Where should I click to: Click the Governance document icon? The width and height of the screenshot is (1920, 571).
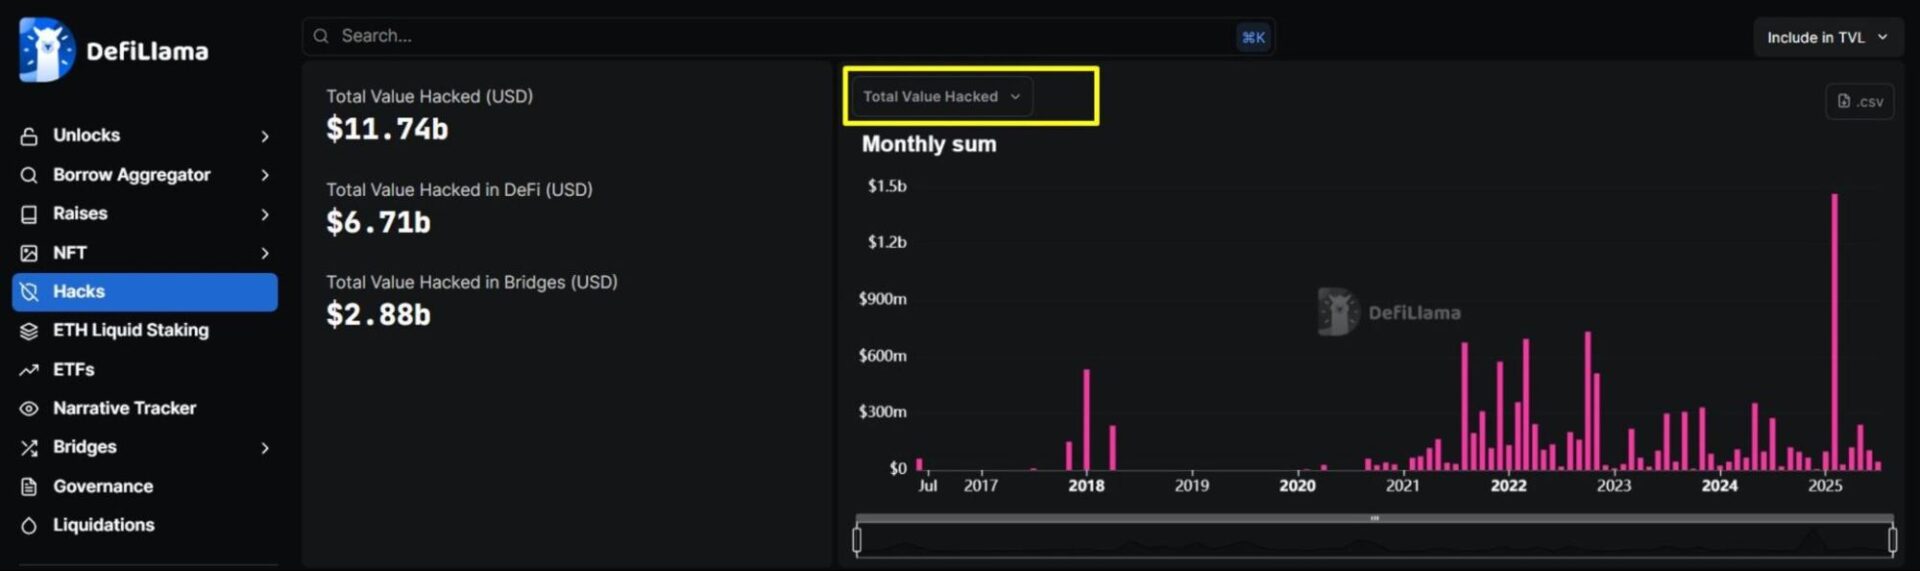pyautogui.click(x=29, y=487)
